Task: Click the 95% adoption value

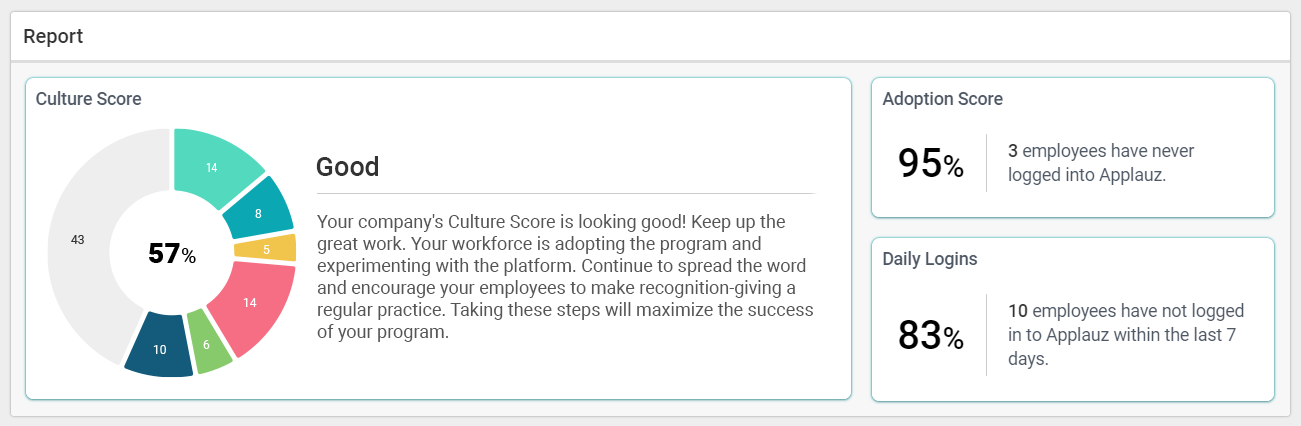Action: point(930,164)
